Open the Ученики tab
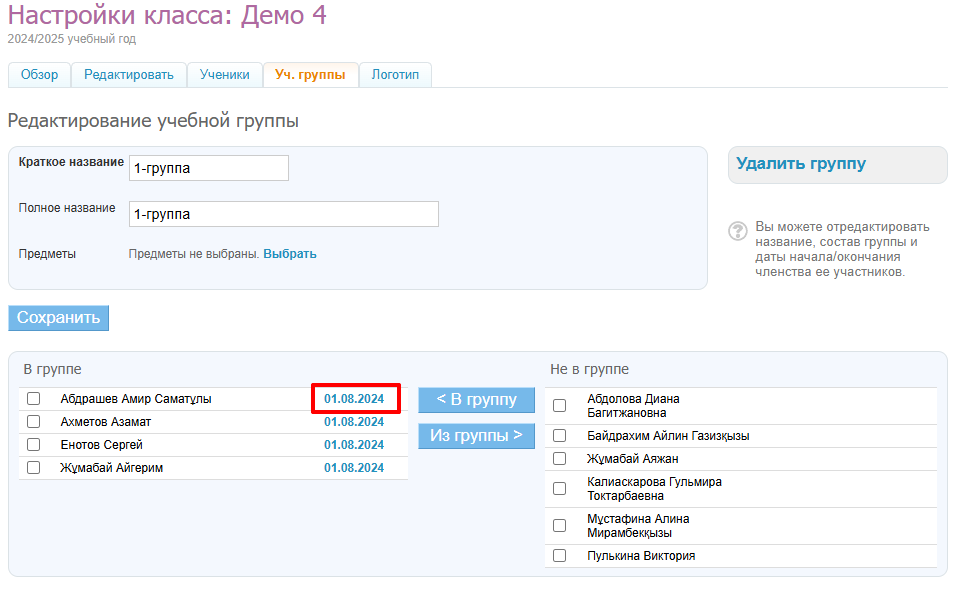Screen dimensions: 958x592 (x=224, y=75)
